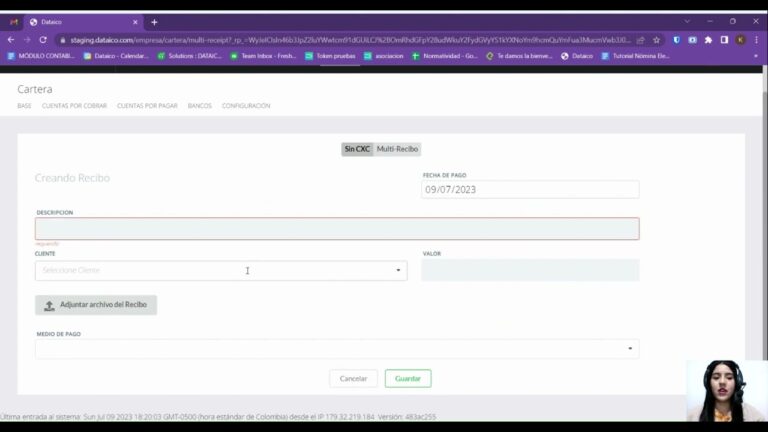Select the Sin CXC toggle option
This screenshot has height=432, width=768.
[x=357, y=149]
